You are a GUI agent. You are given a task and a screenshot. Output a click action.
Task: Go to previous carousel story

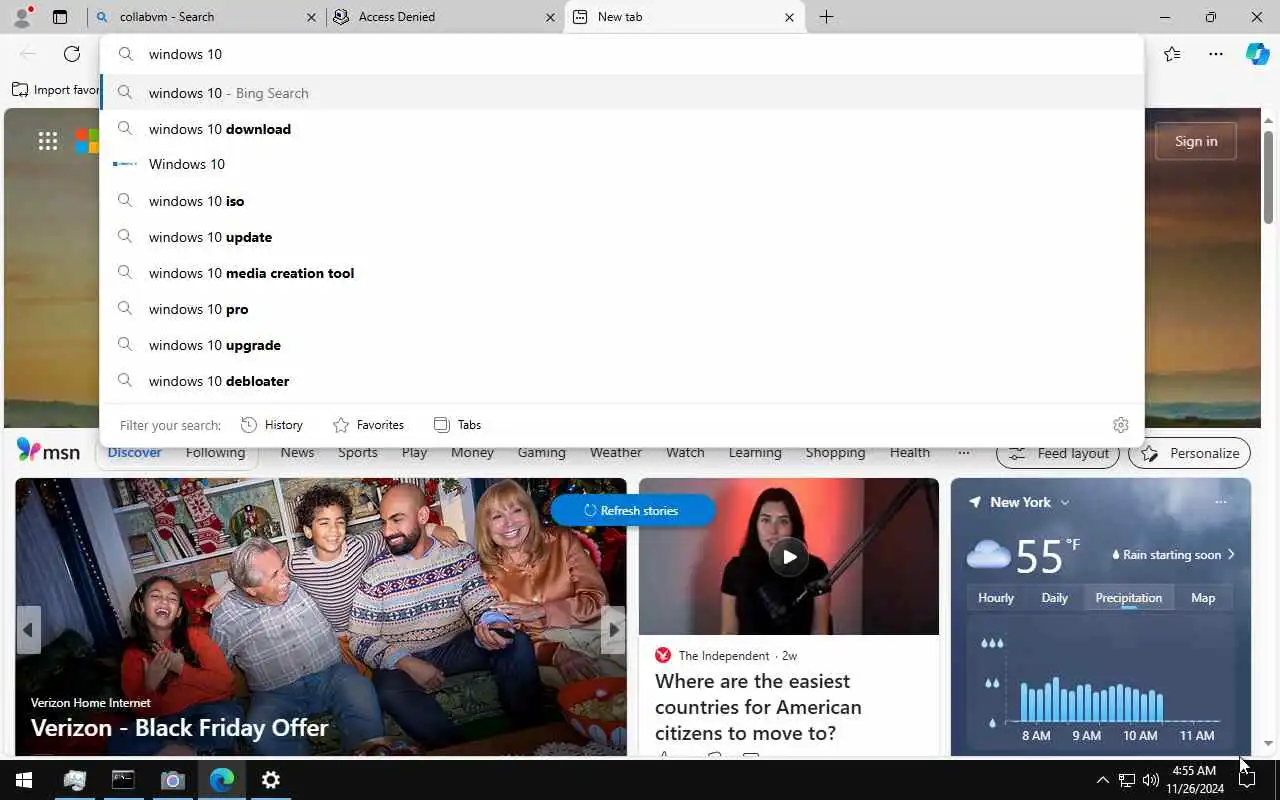tap(28, 630)
